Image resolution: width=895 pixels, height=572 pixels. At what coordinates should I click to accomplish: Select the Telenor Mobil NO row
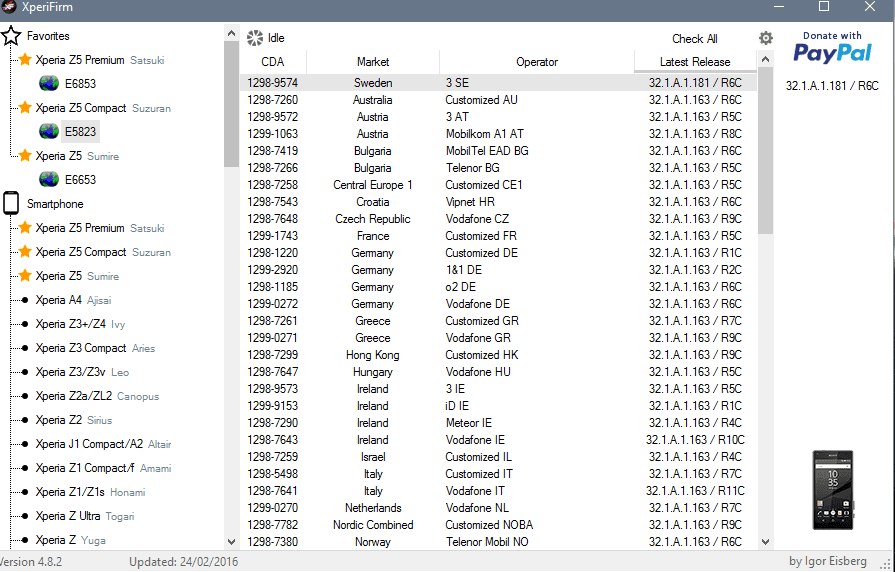click(498, 542)
